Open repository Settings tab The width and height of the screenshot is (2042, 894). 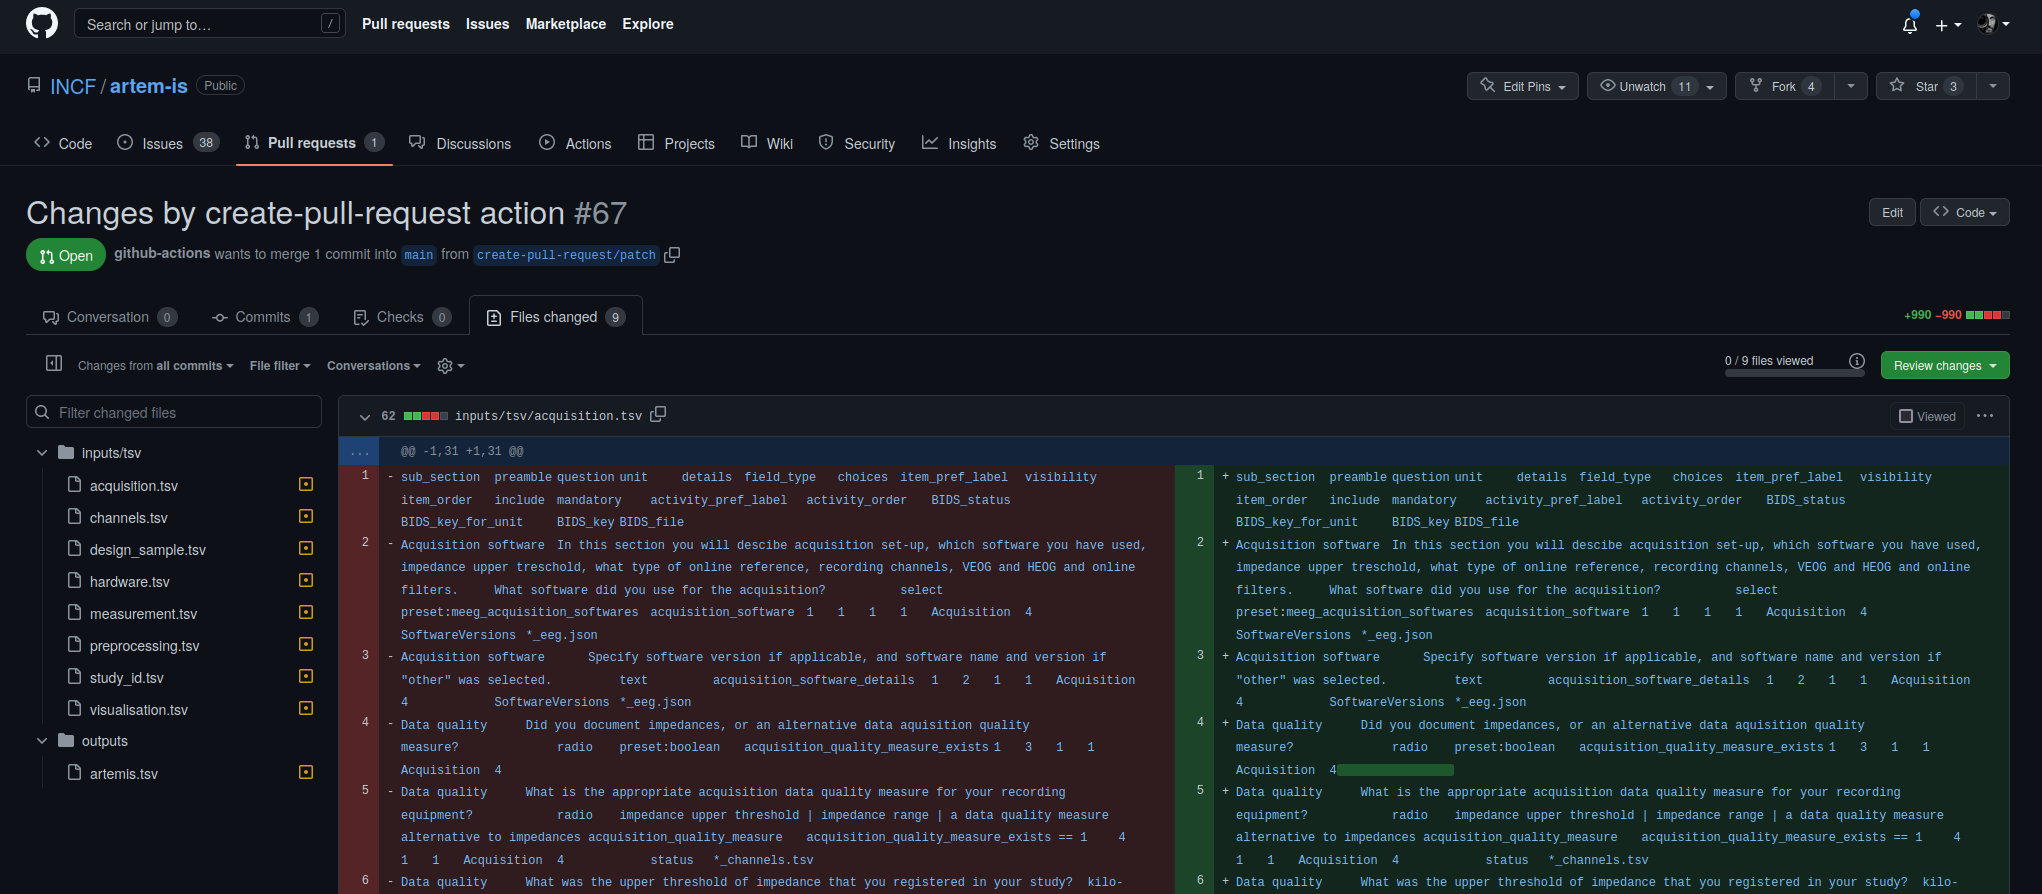click(1062, 143)
